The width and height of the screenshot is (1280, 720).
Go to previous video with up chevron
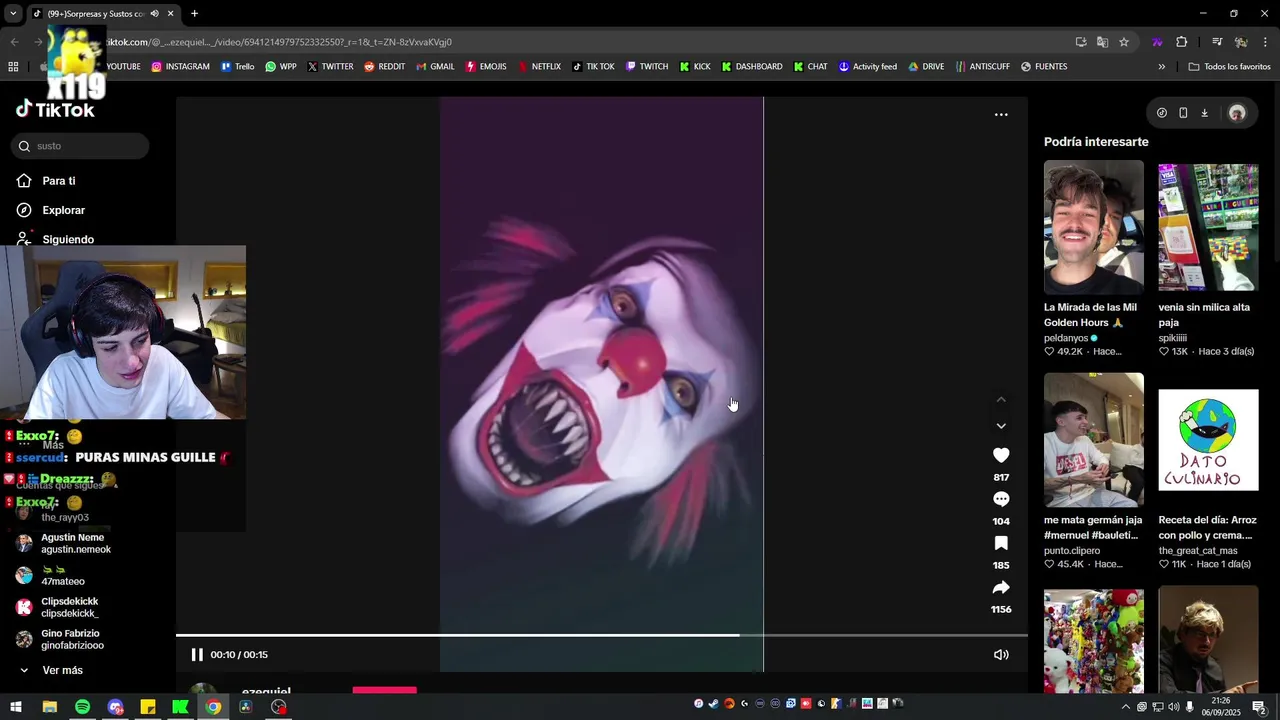click(1001, 399)
